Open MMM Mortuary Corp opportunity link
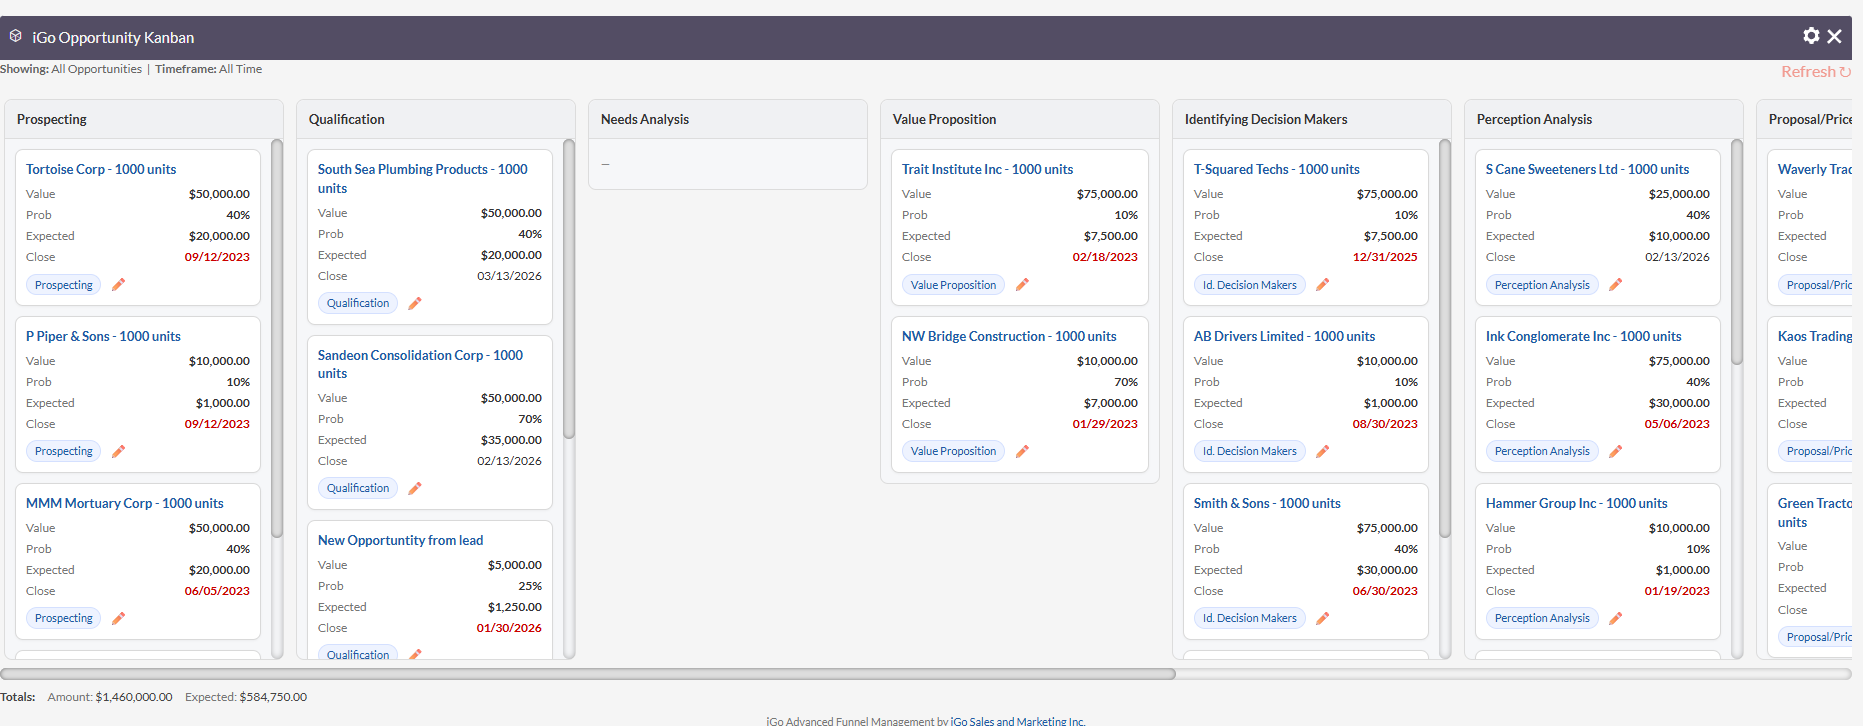The width and height of the screenshot is (1863, 726). (125, 503)
